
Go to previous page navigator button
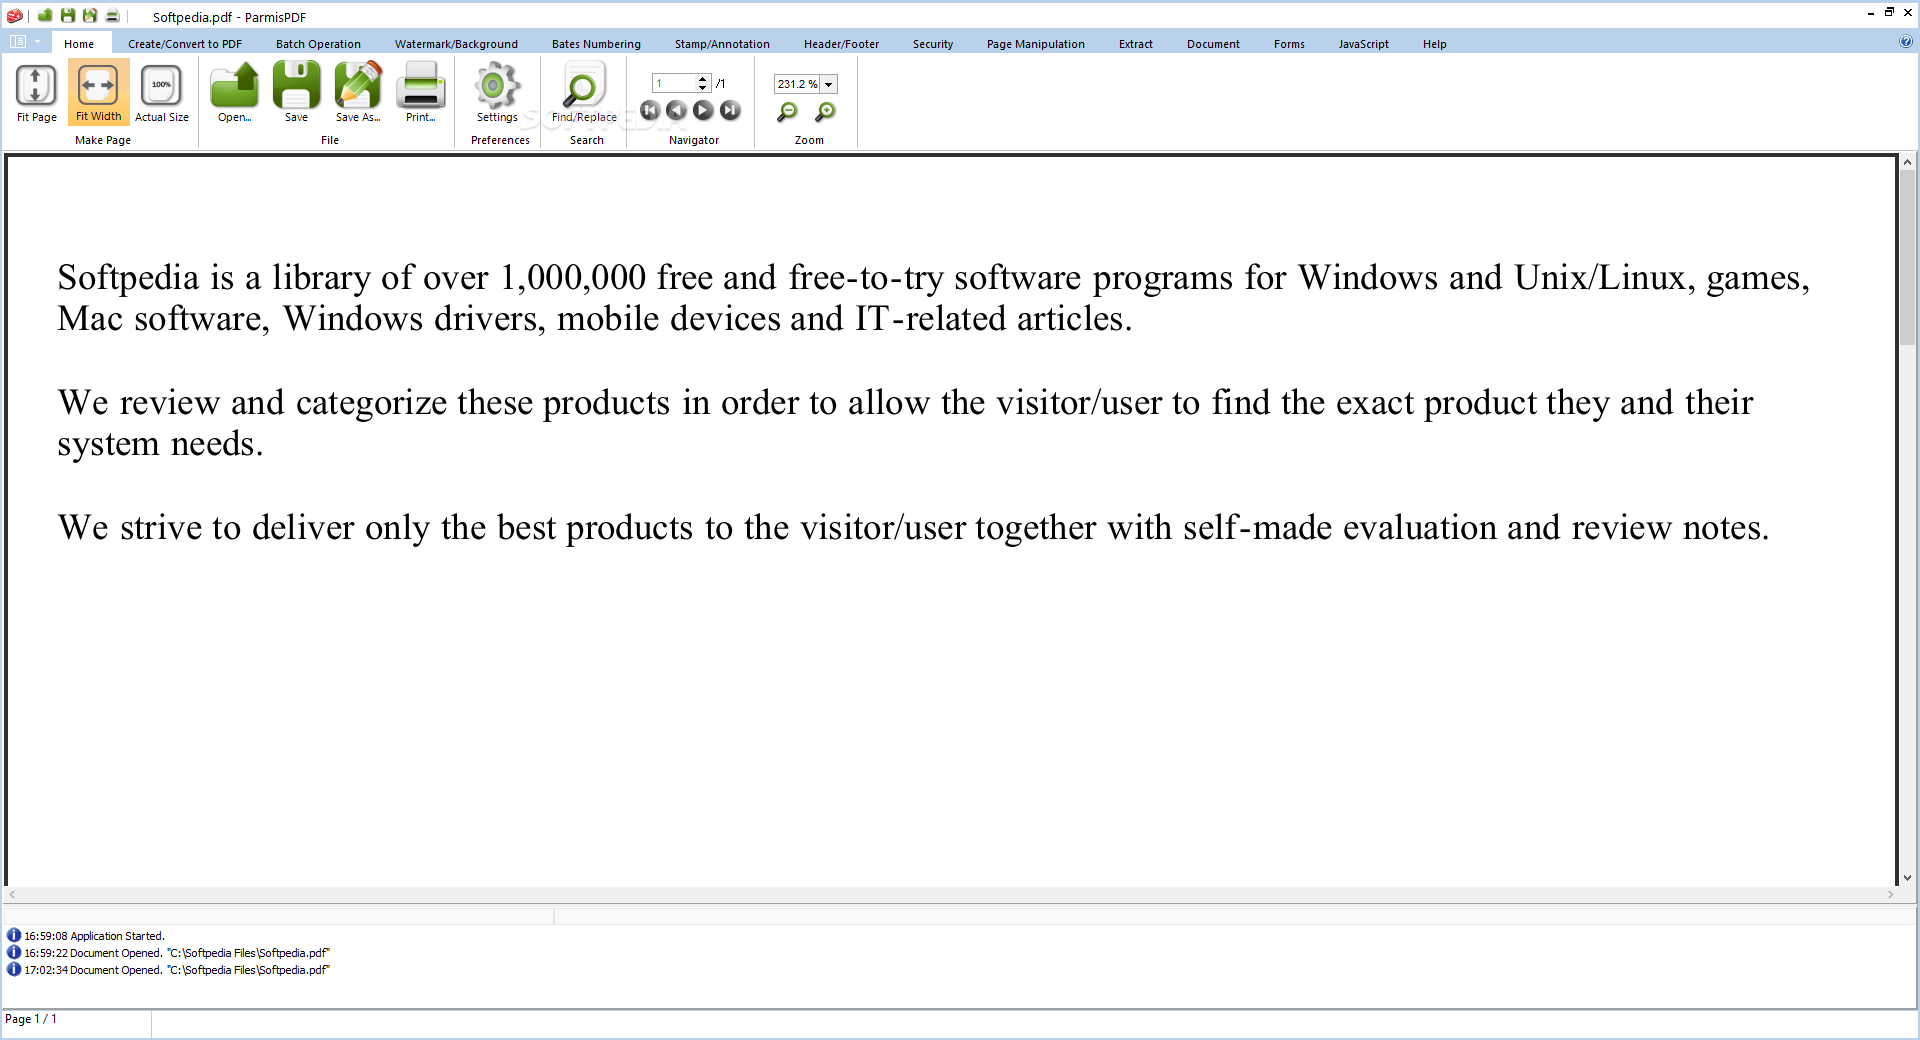tap(677, 110)
